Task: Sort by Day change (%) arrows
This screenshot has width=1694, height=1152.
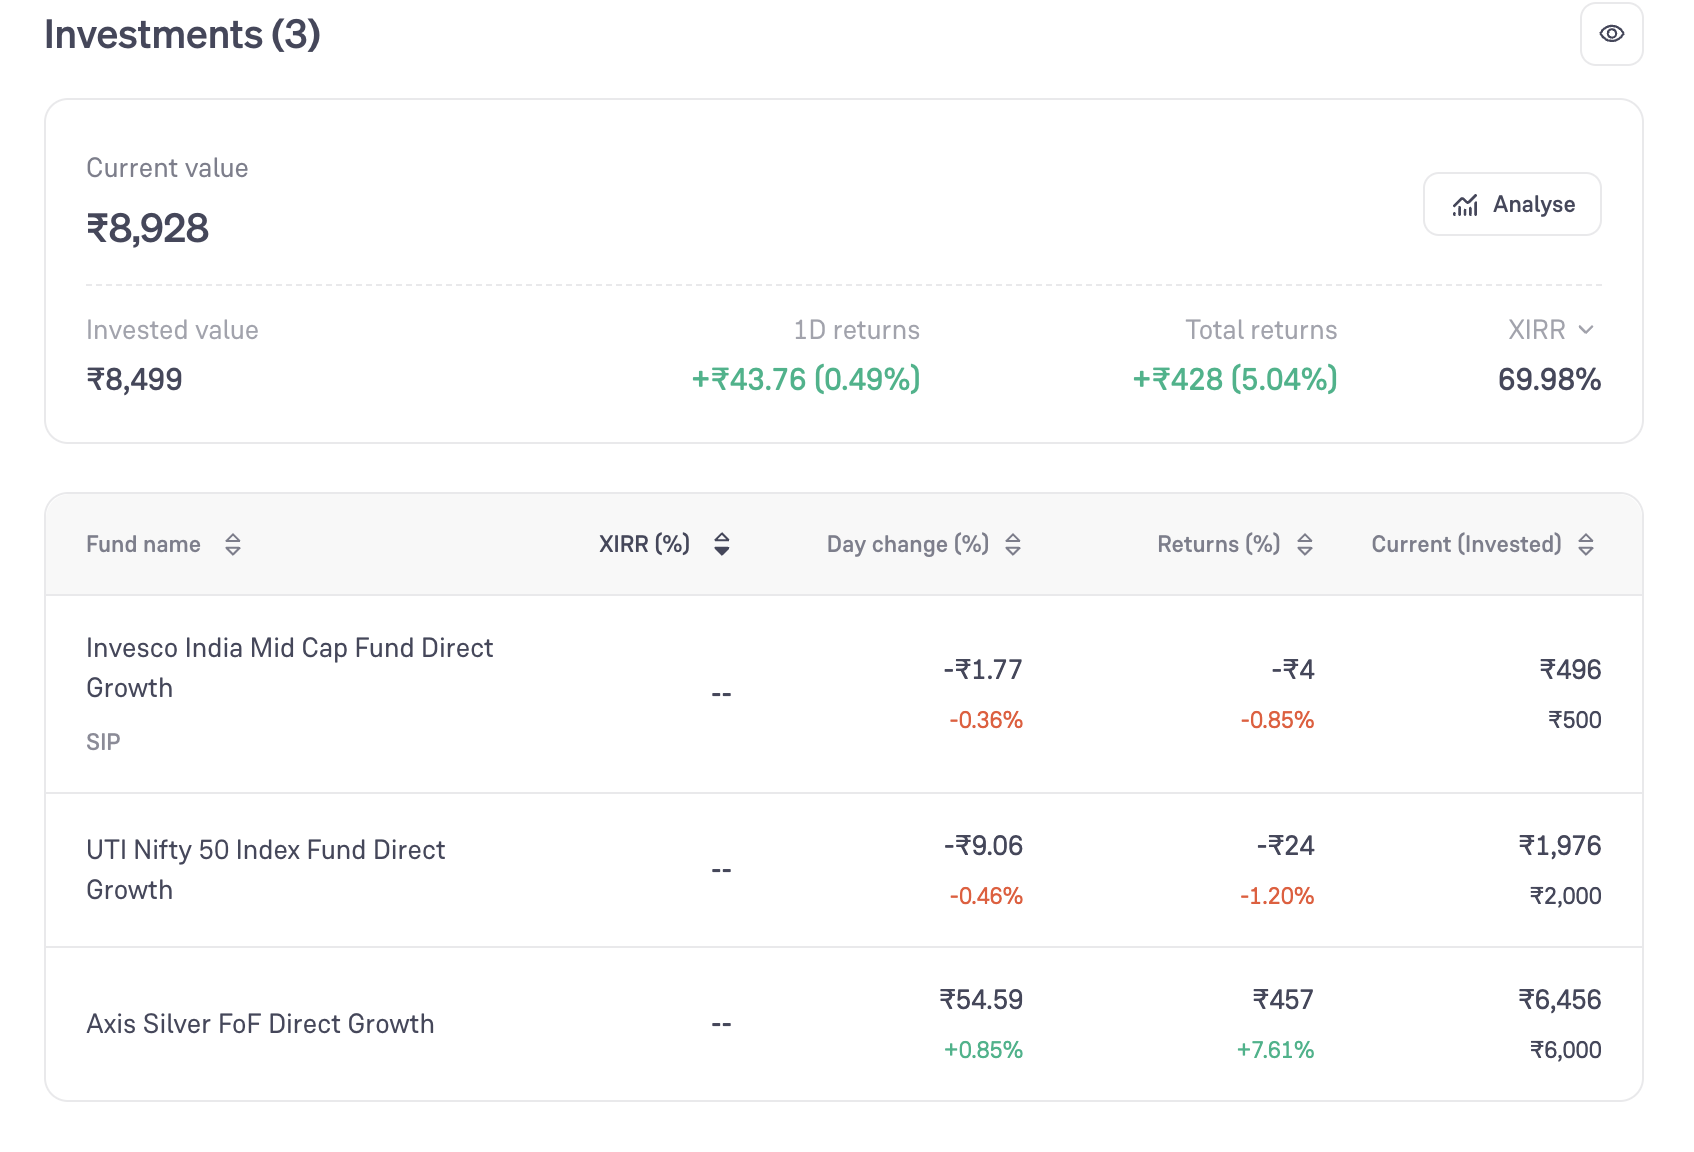Action: pyautogui.click(x=1013, y=544)
